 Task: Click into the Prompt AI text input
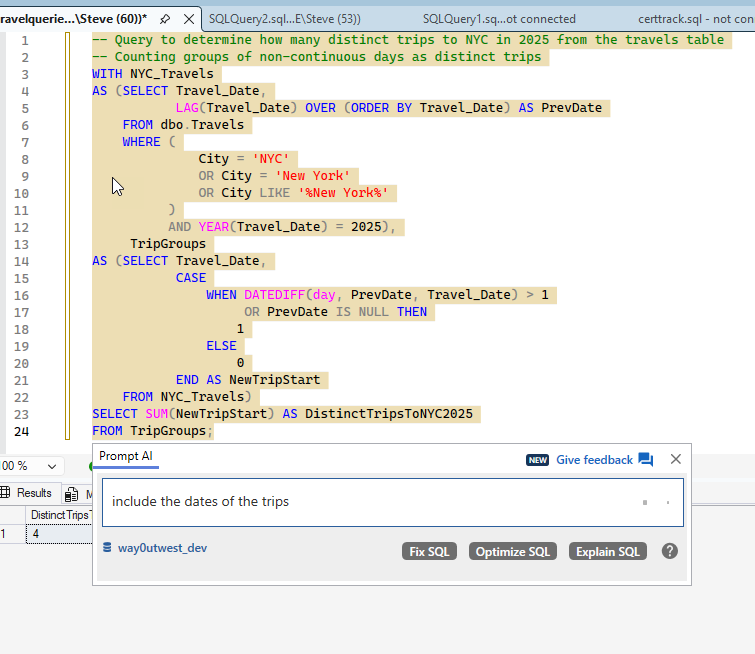[x=370, y=501]
